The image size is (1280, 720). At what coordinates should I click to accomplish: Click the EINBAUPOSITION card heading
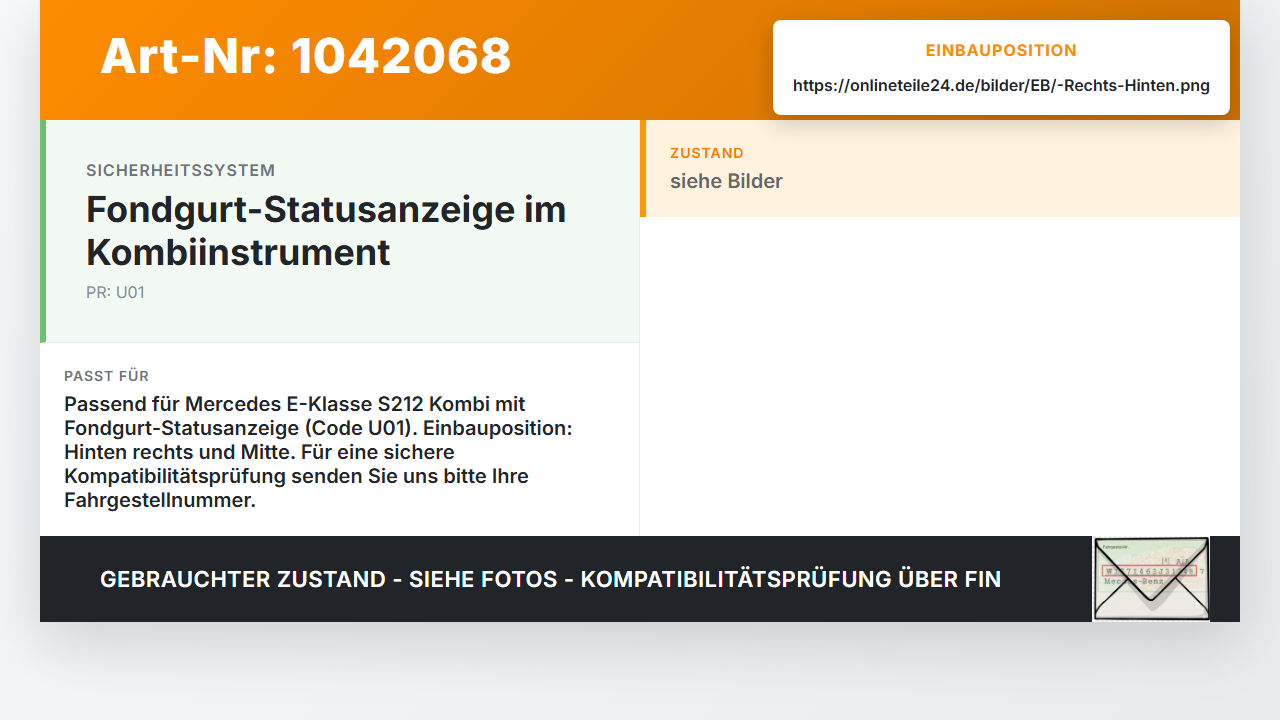1001,50
